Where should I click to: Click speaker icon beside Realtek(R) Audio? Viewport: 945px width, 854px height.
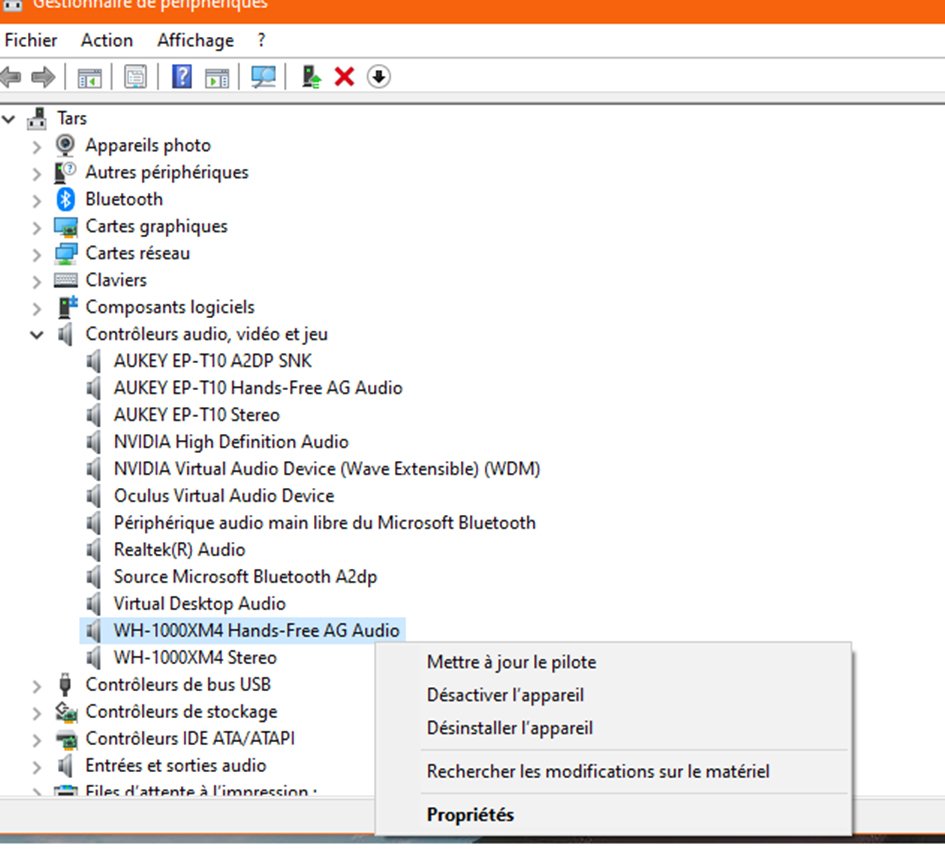point(93,550)
